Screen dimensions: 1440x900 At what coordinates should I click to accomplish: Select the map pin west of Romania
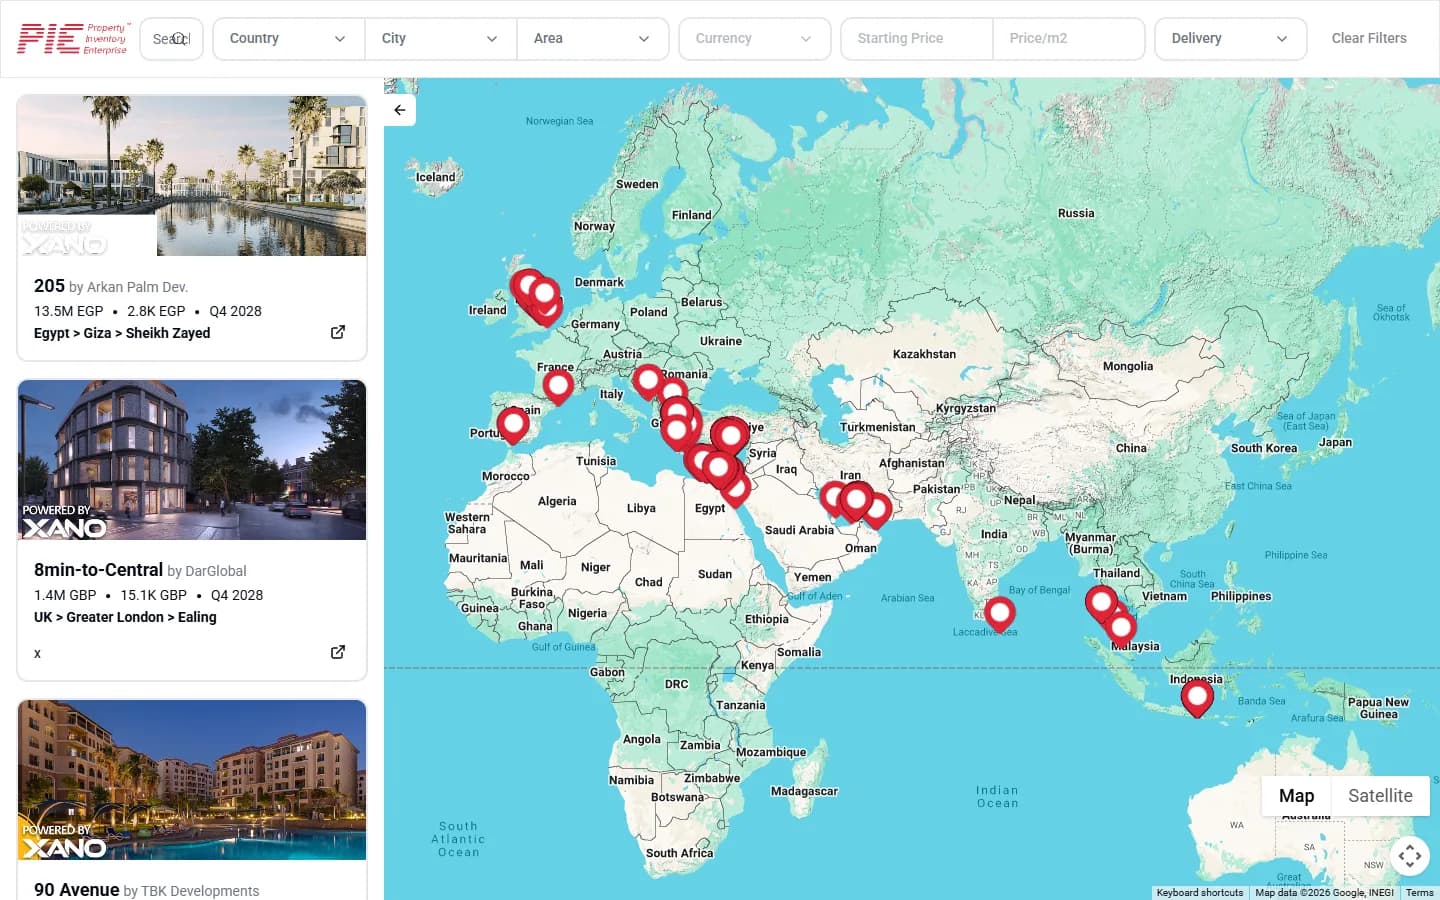pyautogui.click(x=648, y=380)
